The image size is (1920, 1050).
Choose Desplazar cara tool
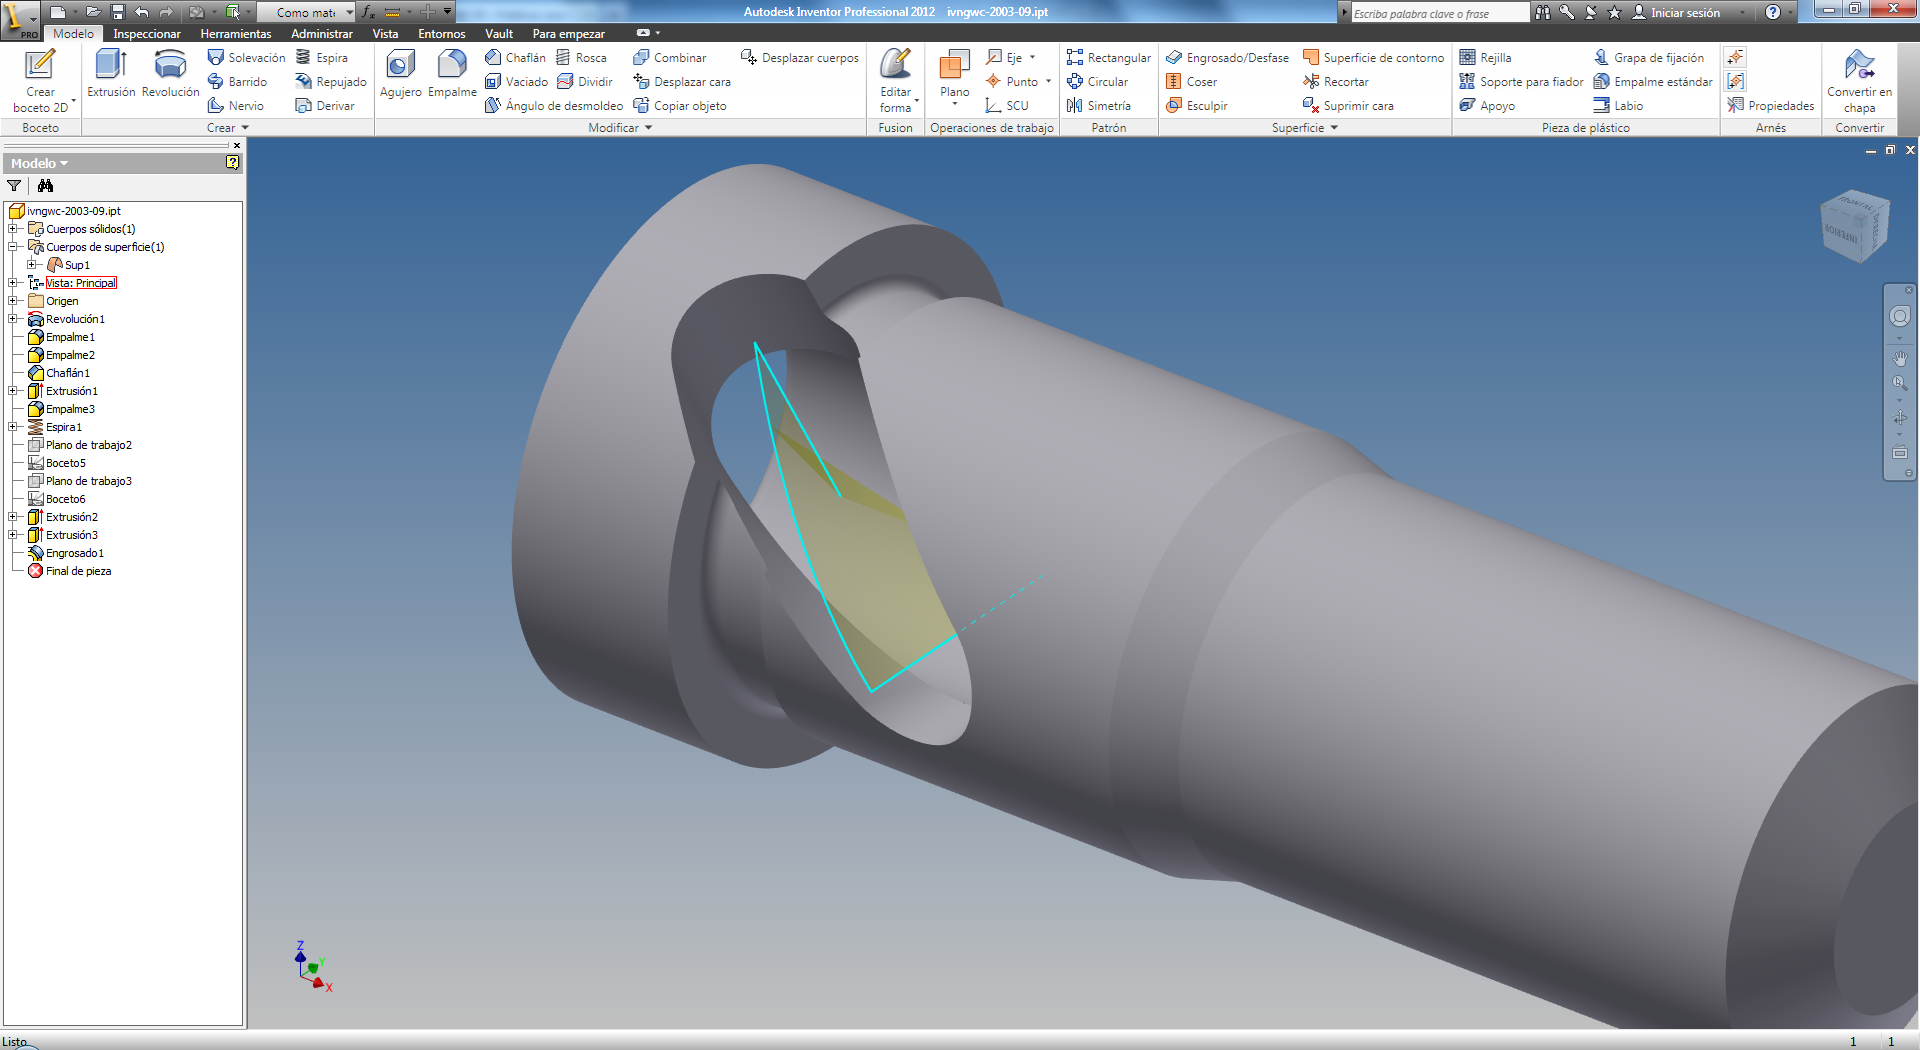(x=682, y=81)
